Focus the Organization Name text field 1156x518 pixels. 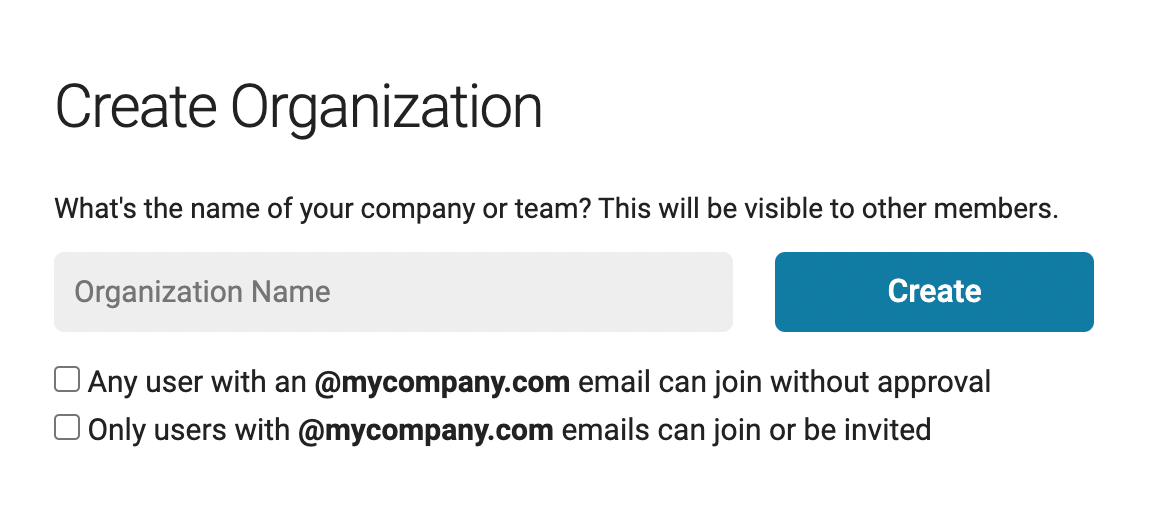[x=393, y=292]
